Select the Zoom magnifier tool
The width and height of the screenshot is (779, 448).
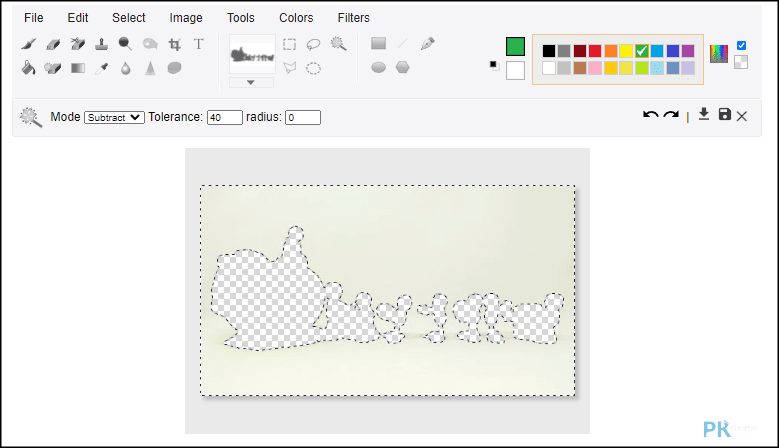[x=125, y=44]
